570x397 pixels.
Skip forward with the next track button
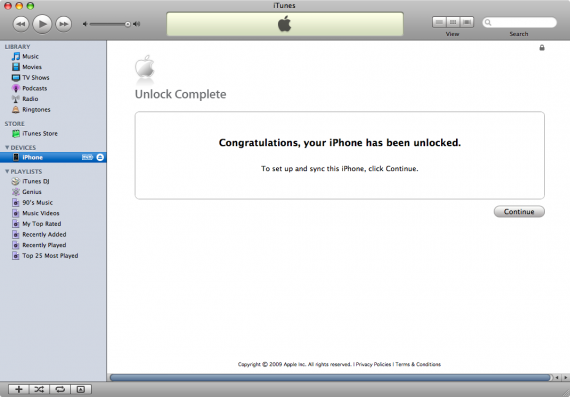(x=64, y=24)
